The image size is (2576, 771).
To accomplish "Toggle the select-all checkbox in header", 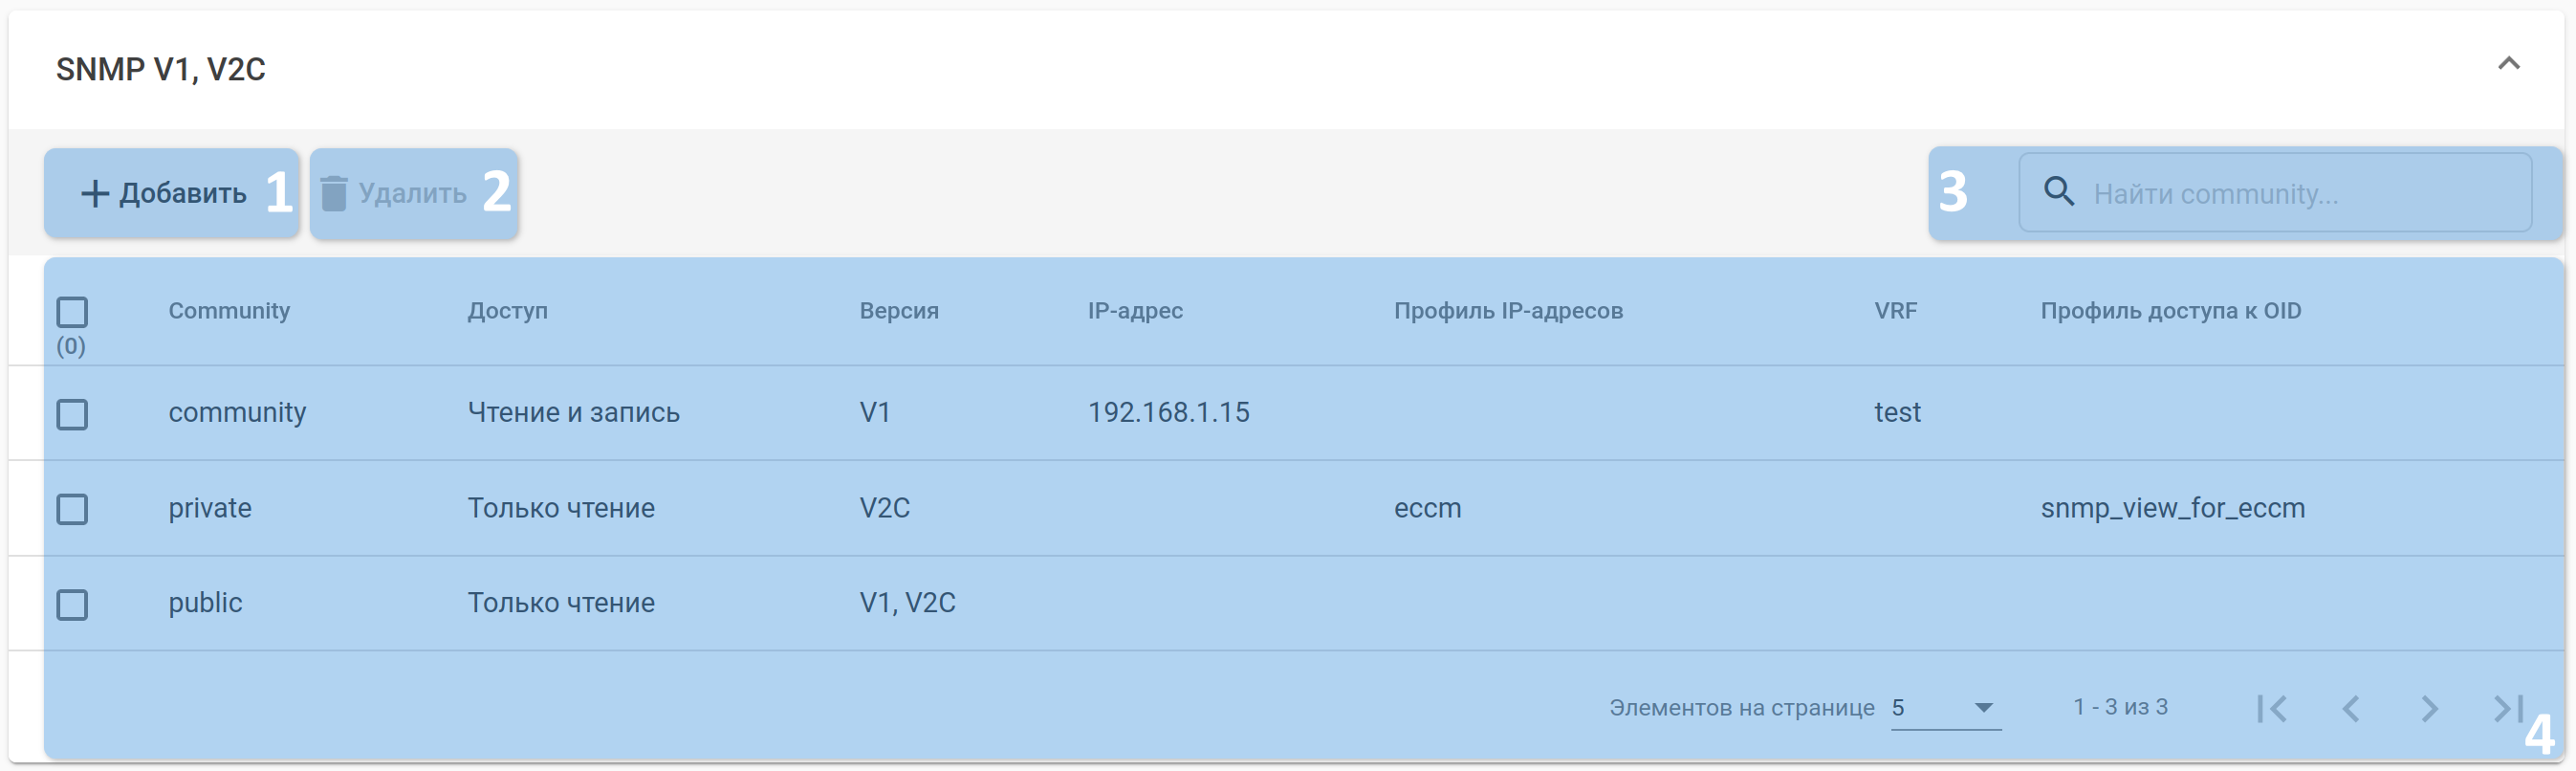I will click(x=72, y=312).
